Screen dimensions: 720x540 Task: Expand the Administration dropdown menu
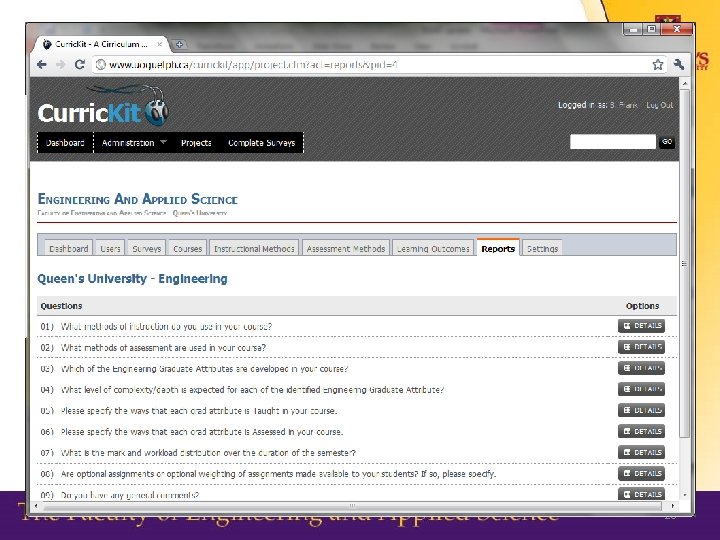(x=134, y=143)
